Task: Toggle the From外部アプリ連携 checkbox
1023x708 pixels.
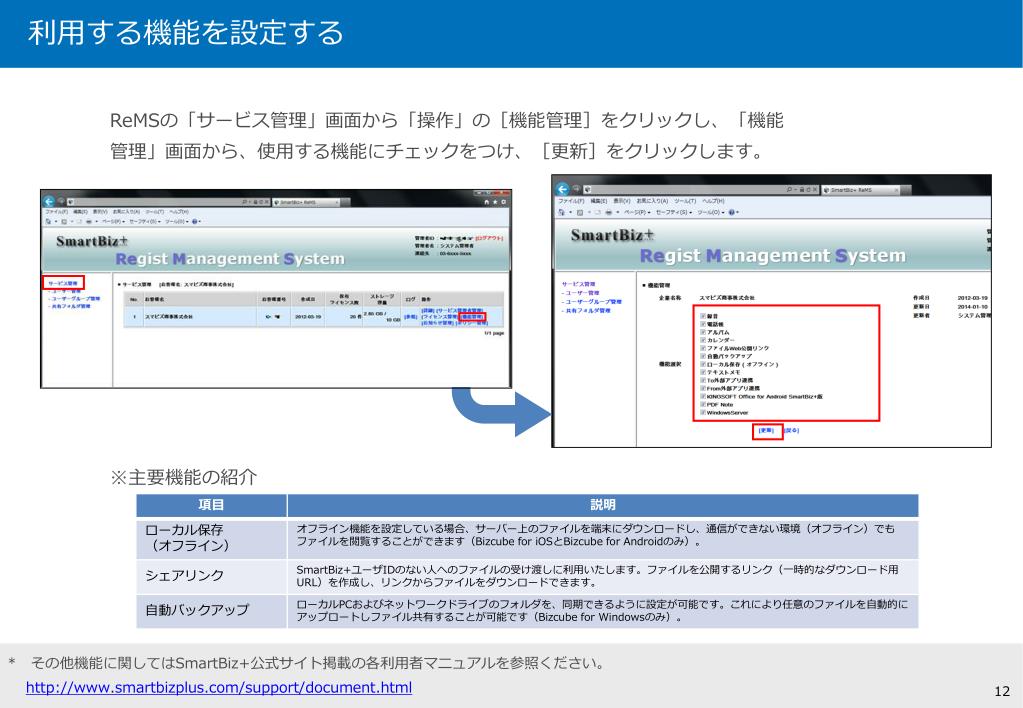Action: pyautogui.click(x=703, y=388)
